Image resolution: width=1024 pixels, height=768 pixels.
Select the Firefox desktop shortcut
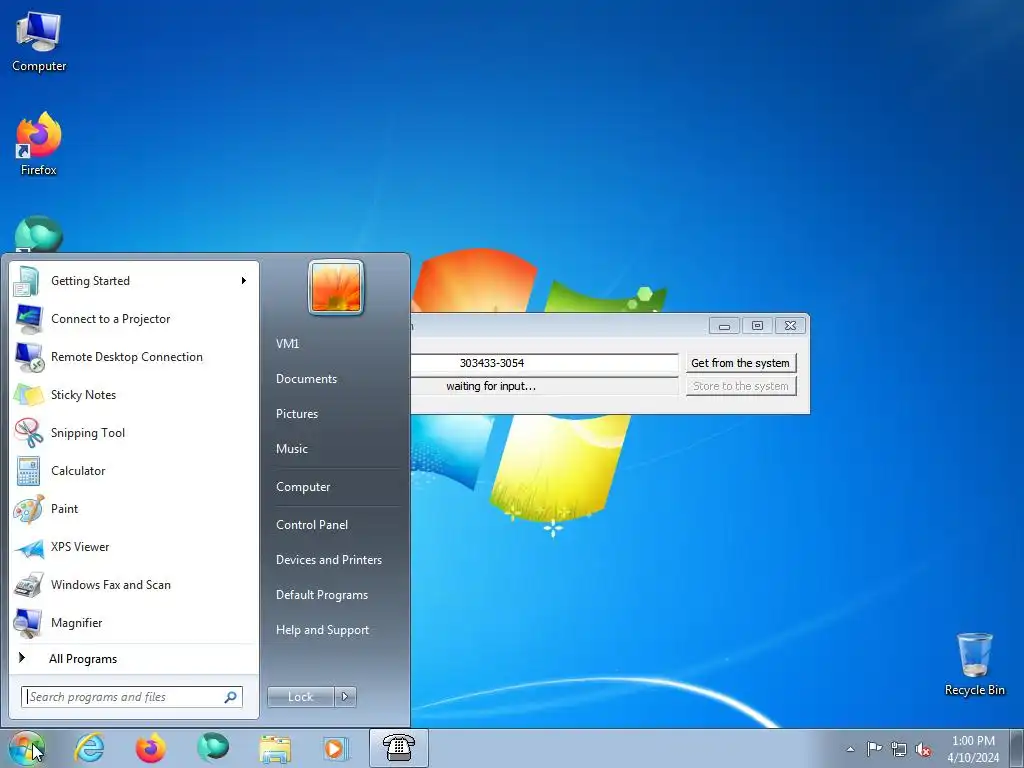point(39,144)
